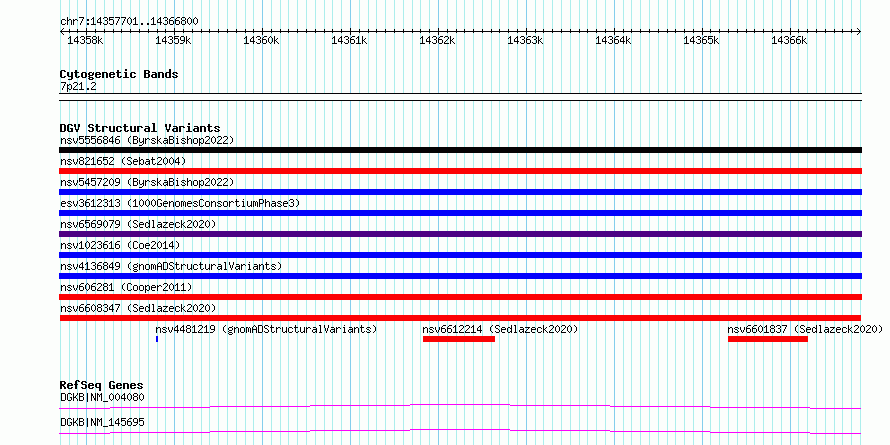Viewport: 890px width, 445px height.
Task: Select the 14362k ruler tick label
Action: click(x=437, y=40)
